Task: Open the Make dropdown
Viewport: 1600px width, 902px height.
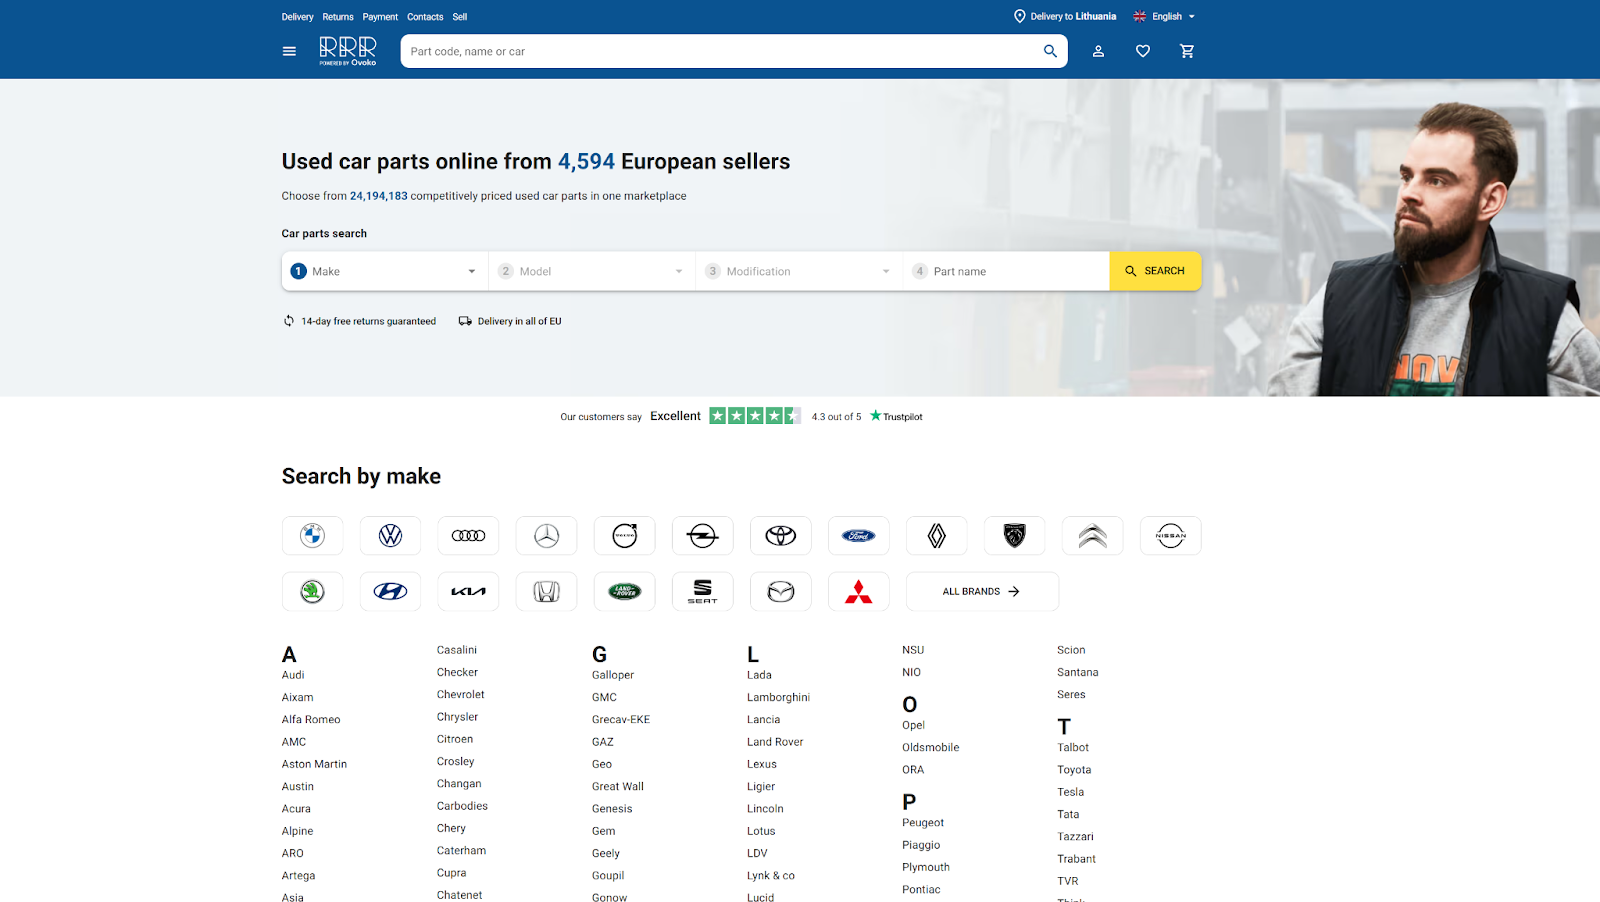Action: (385, 271)
